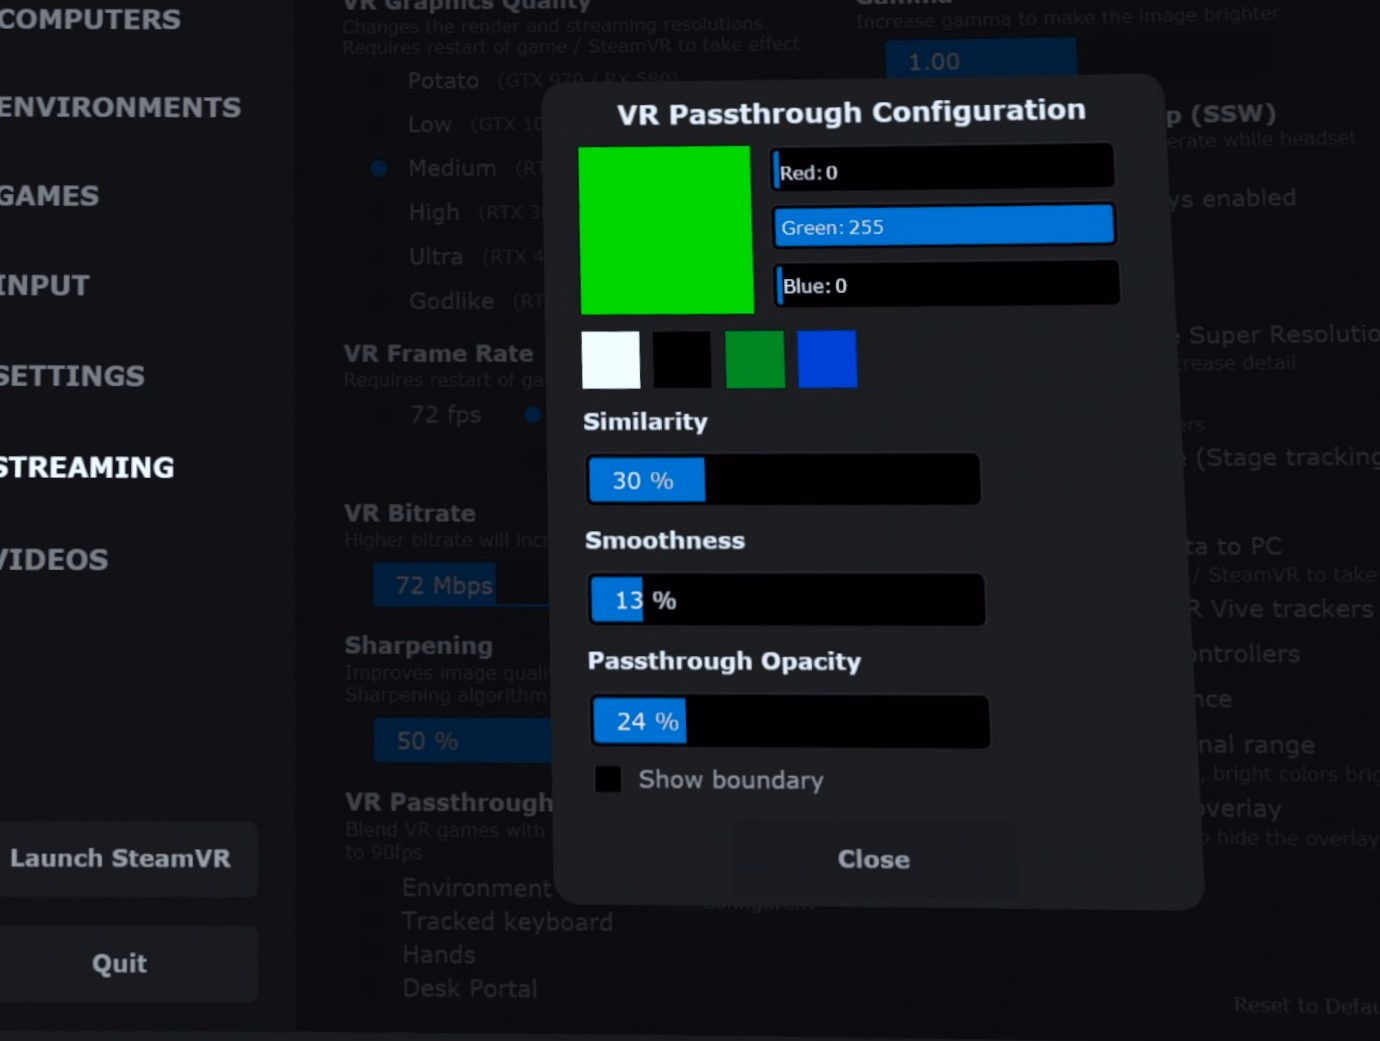Select the dark green preset swatch

tap(755, 360)
